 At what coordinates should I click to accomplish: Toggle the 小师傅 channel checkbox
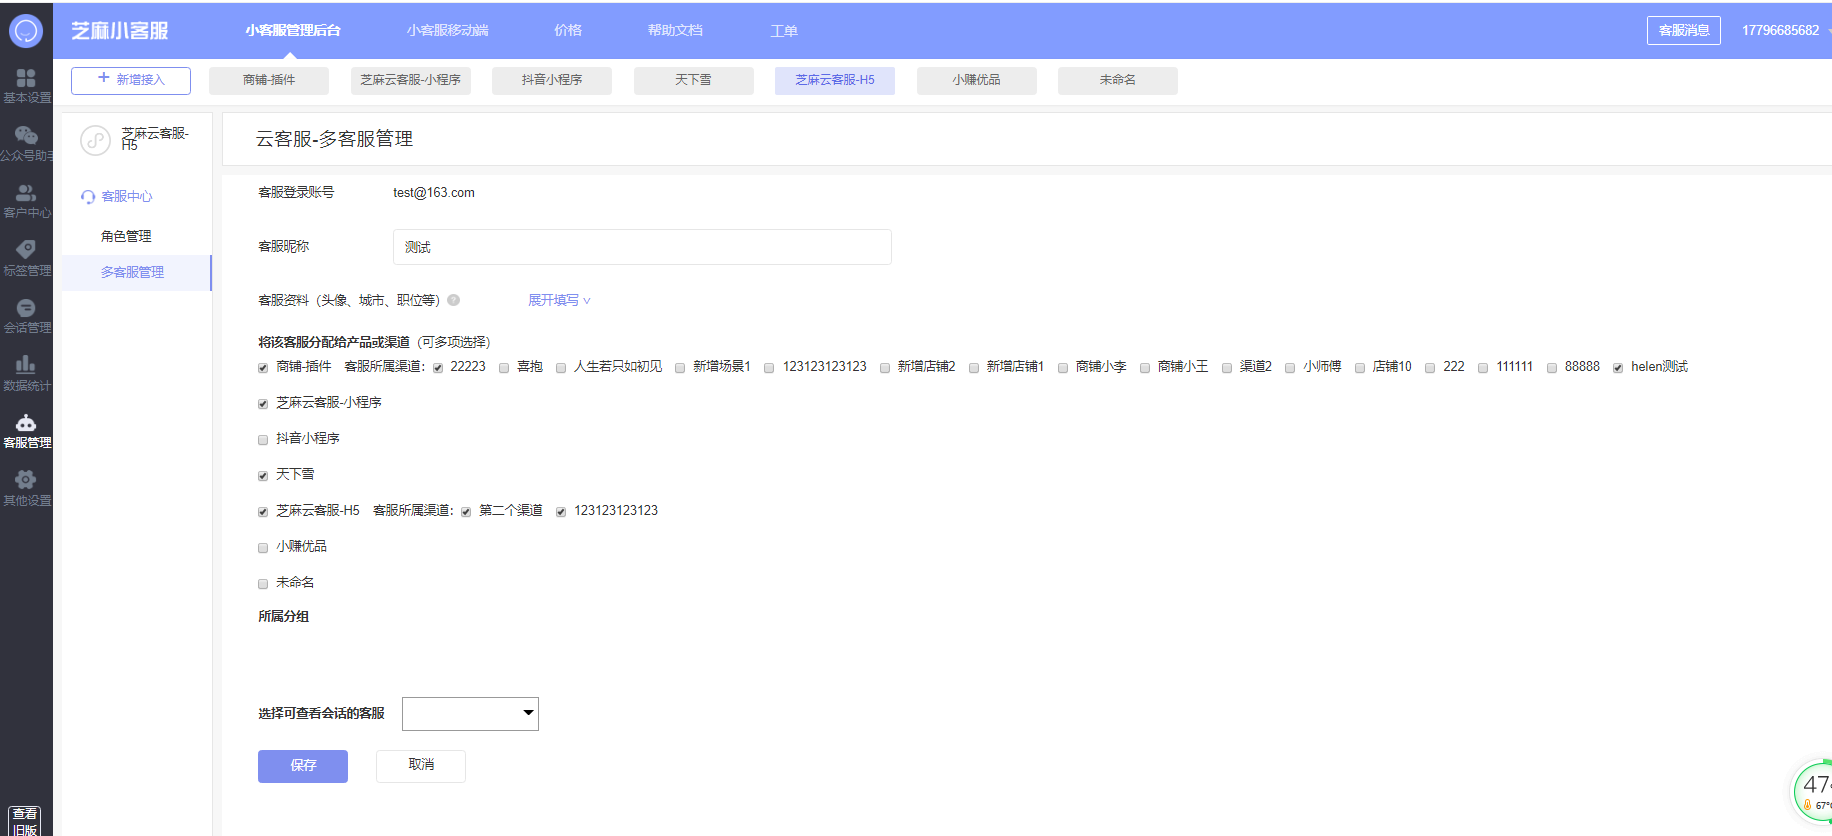pyautogui.click(x=1290, y=368)
